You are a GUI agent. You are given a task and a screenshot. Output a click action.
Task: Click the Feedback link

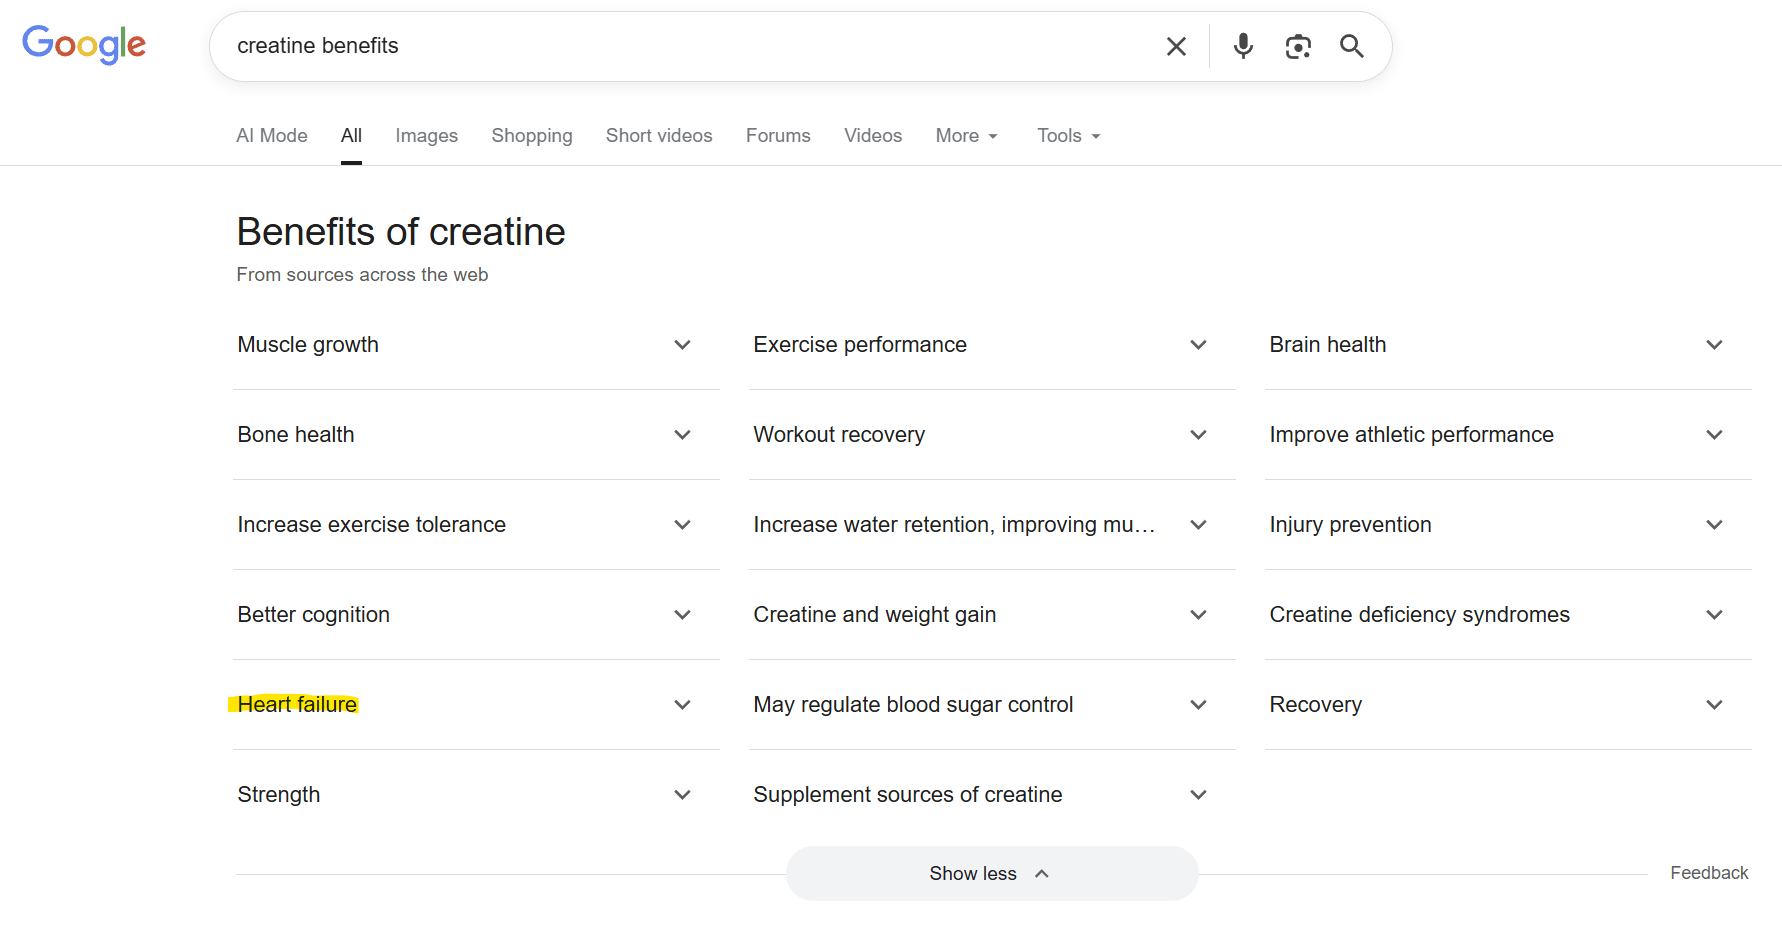pyautogui.click(x=1709, y=873)
